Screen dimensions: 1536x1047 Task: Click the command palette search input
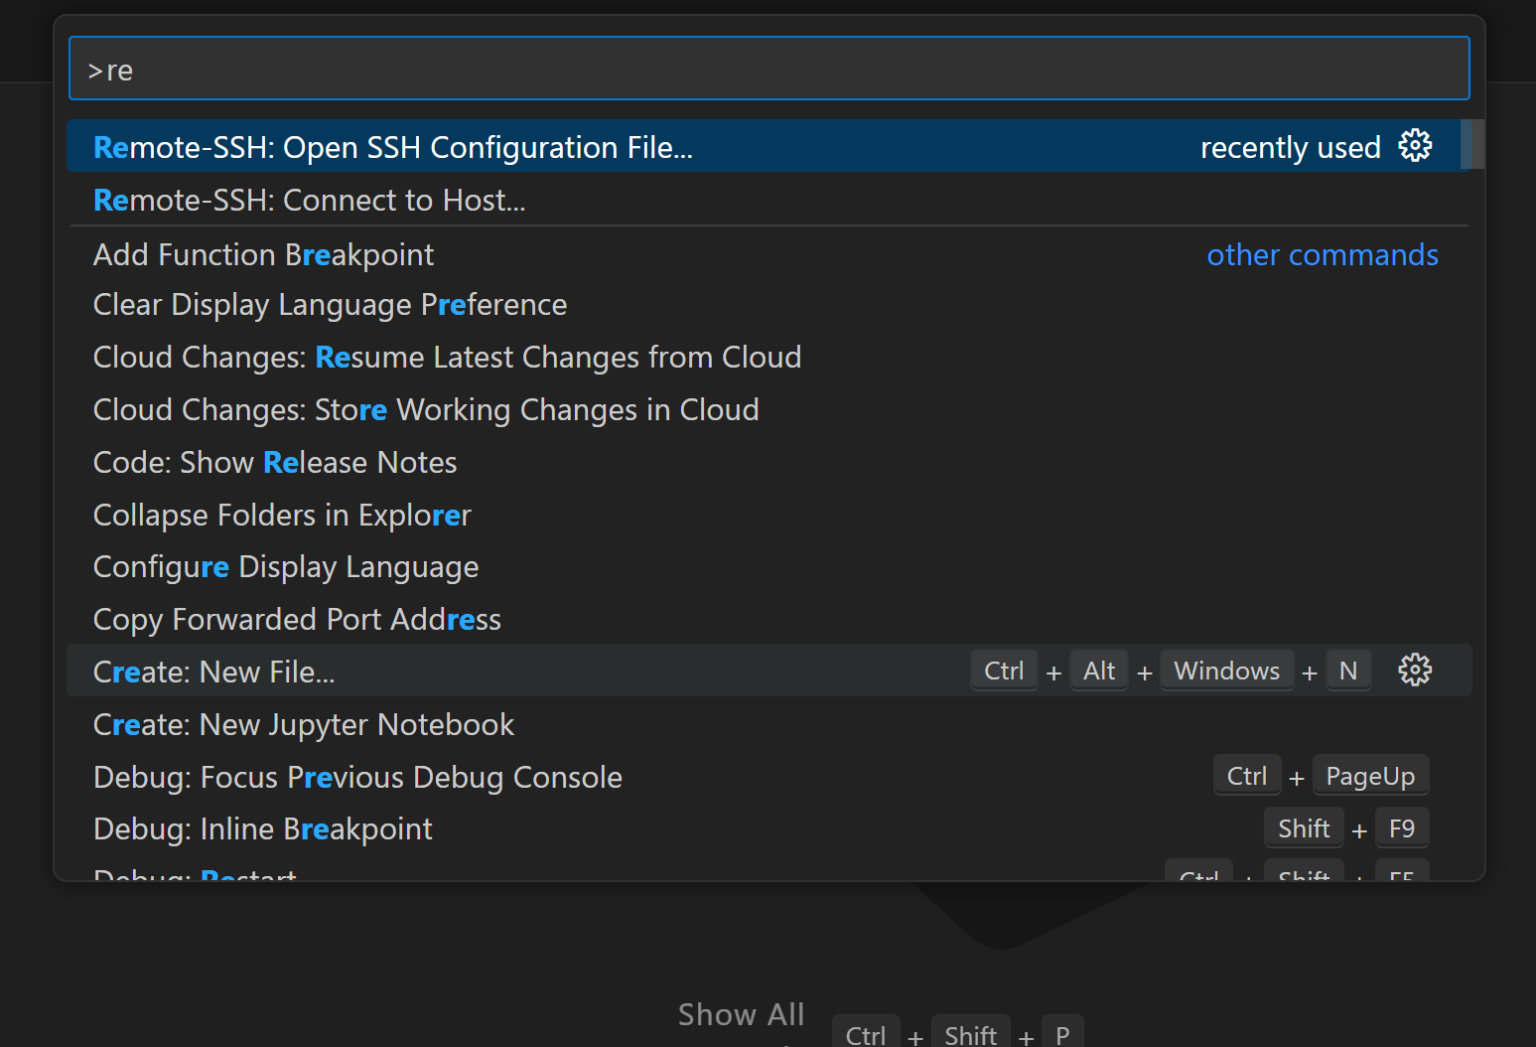pos(768,67)
